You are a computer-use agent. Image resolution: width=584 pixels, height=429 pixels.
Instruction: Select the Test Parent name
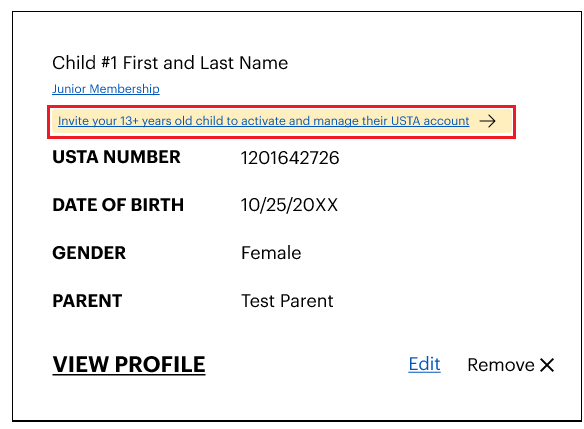(287, 301)
